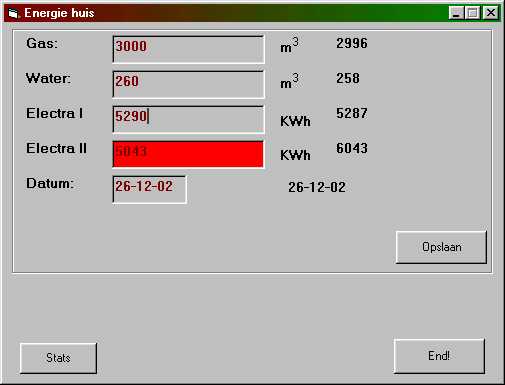Maximize the Energie huis window

click(473, 13)
